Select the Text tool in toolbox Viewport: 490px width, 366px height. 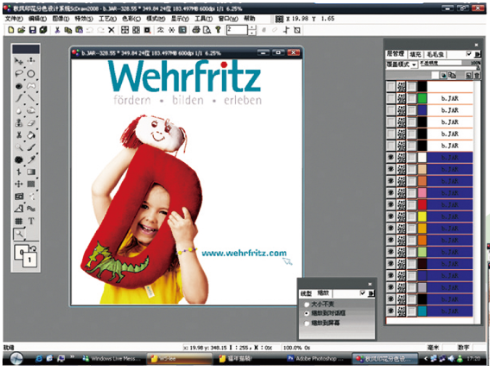click(31, 221)
